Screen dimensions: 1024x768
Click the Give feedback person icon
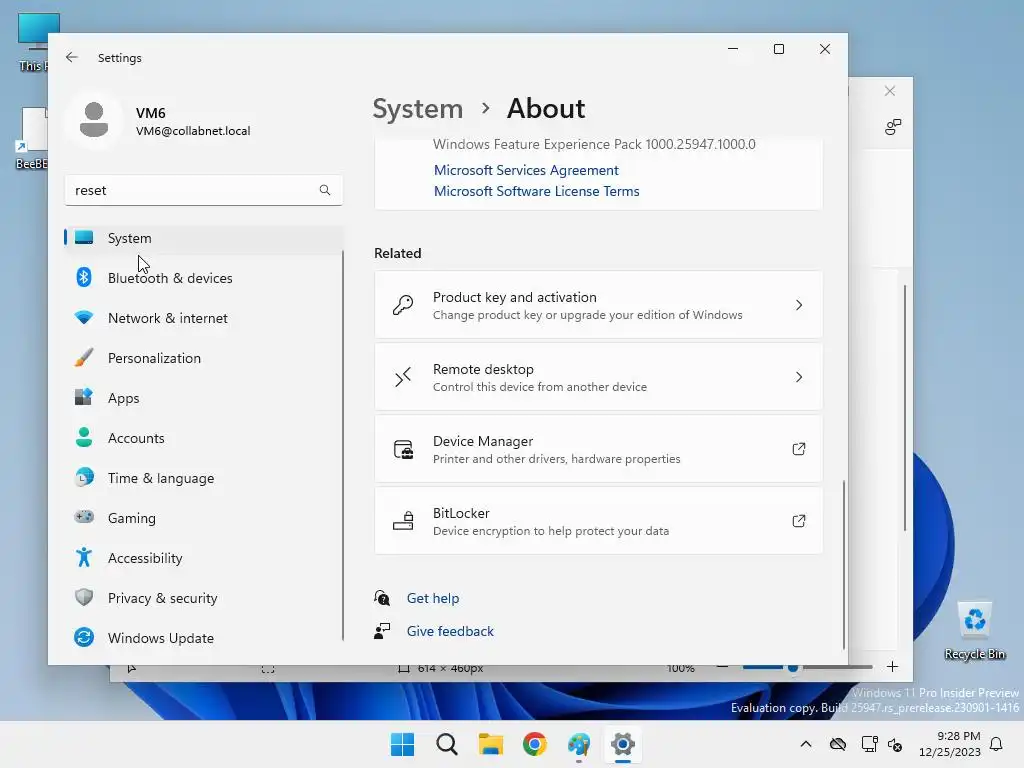pyautogui.click(x=382, y=631)
